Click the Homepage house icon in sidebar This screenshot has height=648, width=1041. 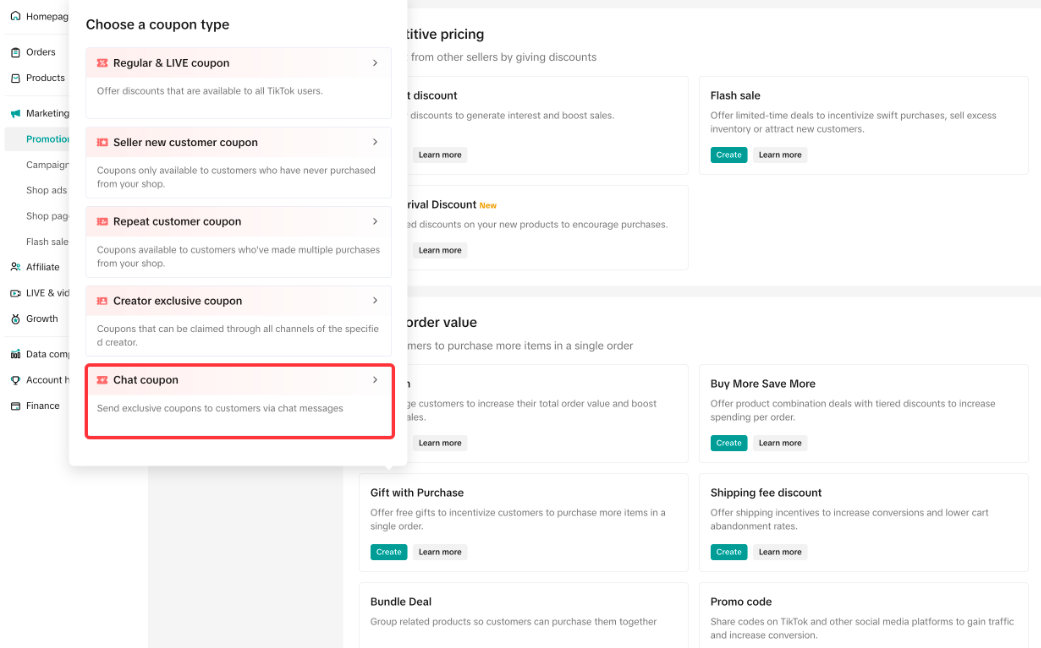click(15, 16)
